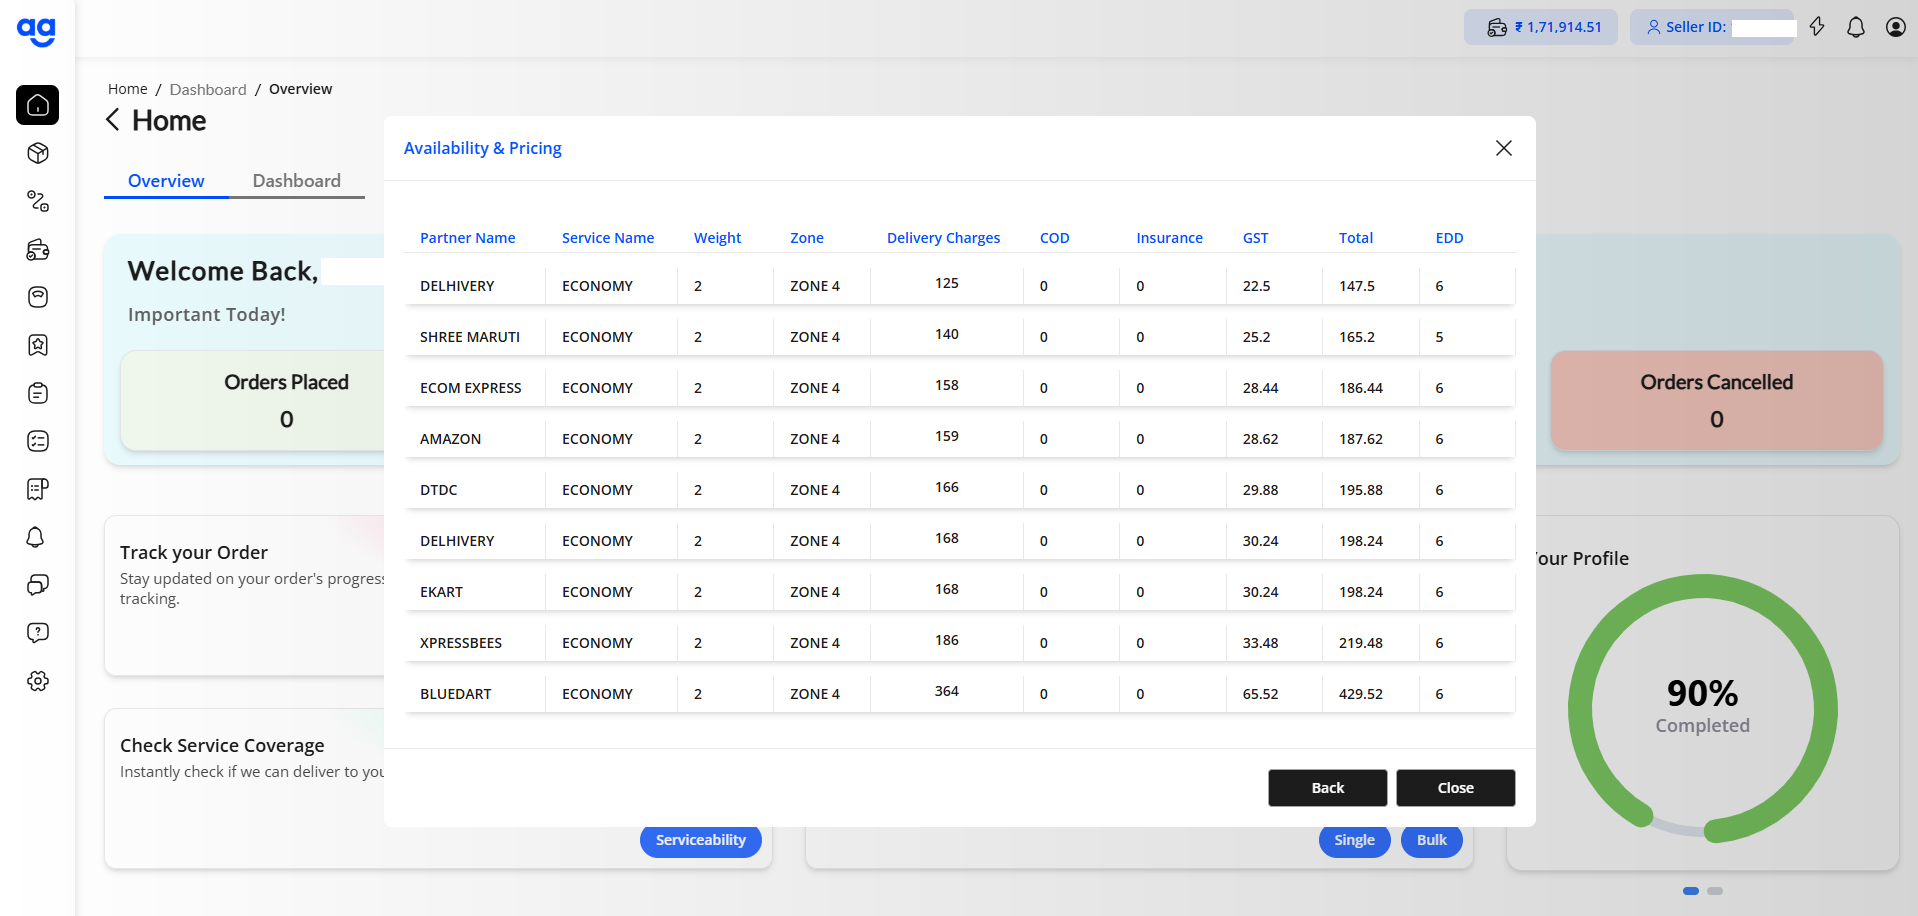Click the wallet balance ₹ 1,71,914.51
Screen dimensions: 1918x916
(1541, 27)
